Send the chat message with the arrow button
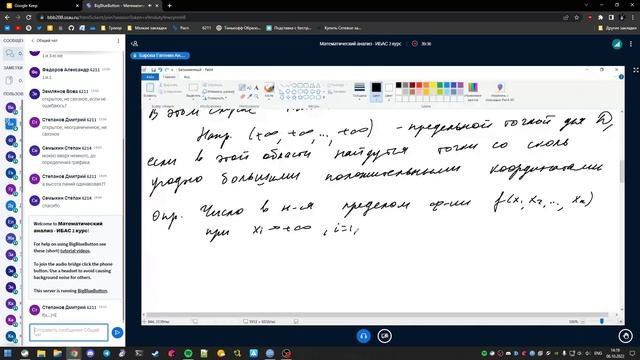The width and height of the screenshot is (640, 360). coord(117,333)
